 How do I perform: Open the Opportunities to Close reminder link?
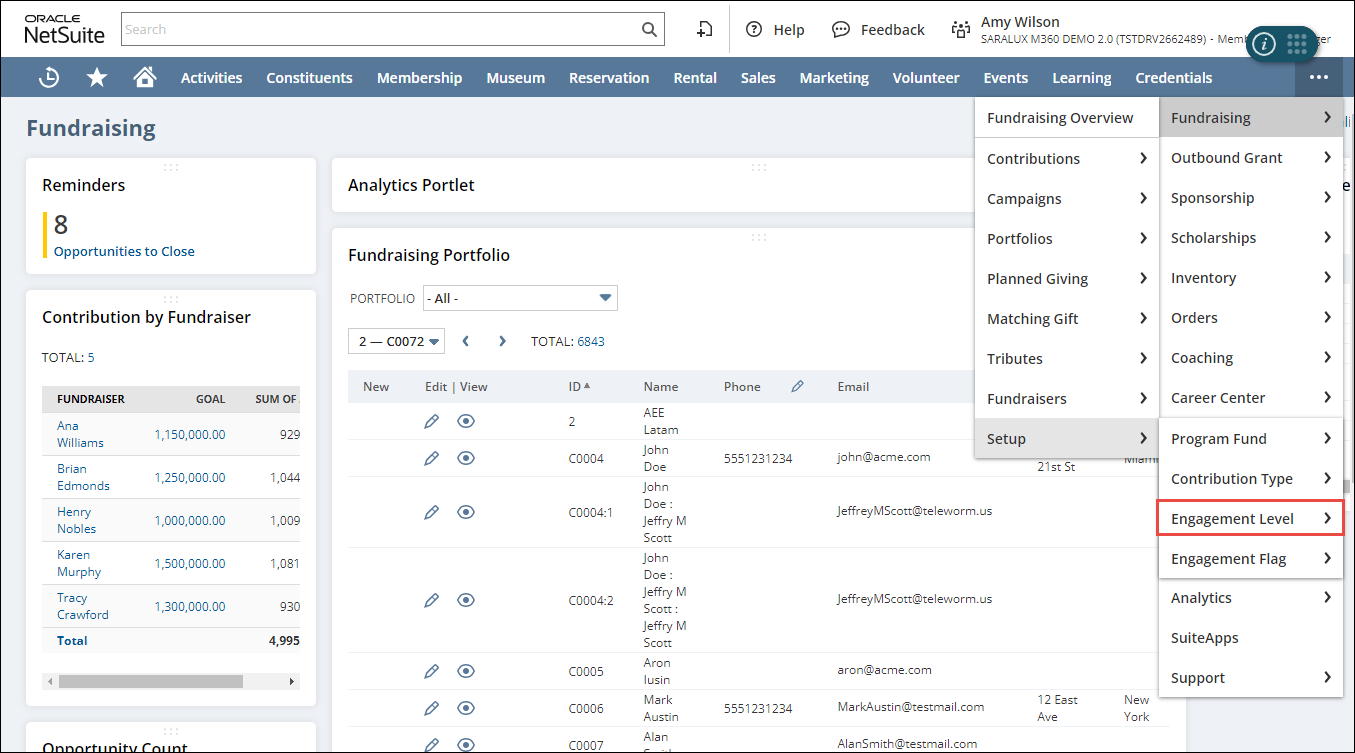click(124, 252)
